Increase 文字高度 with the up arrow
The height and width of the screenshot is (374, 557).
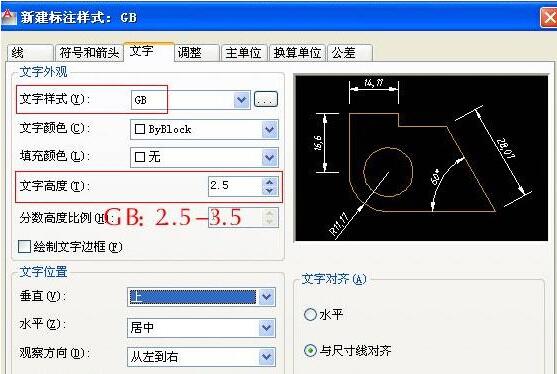pos(270,182)
